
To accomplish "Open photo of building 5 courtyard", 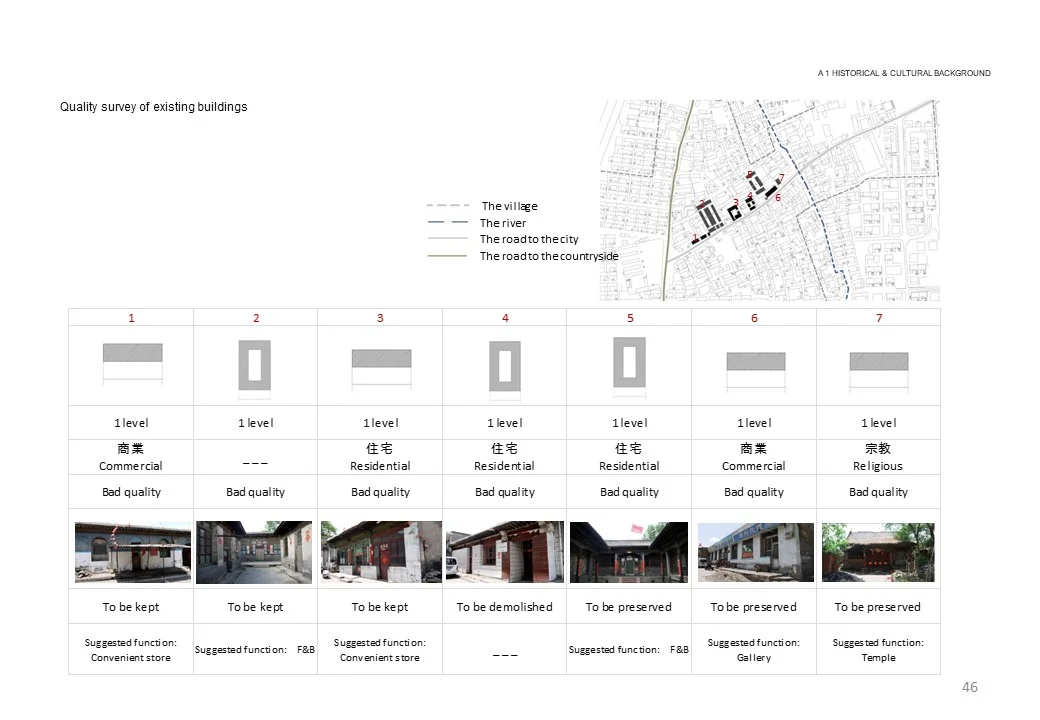I will (x=629, y=552).
